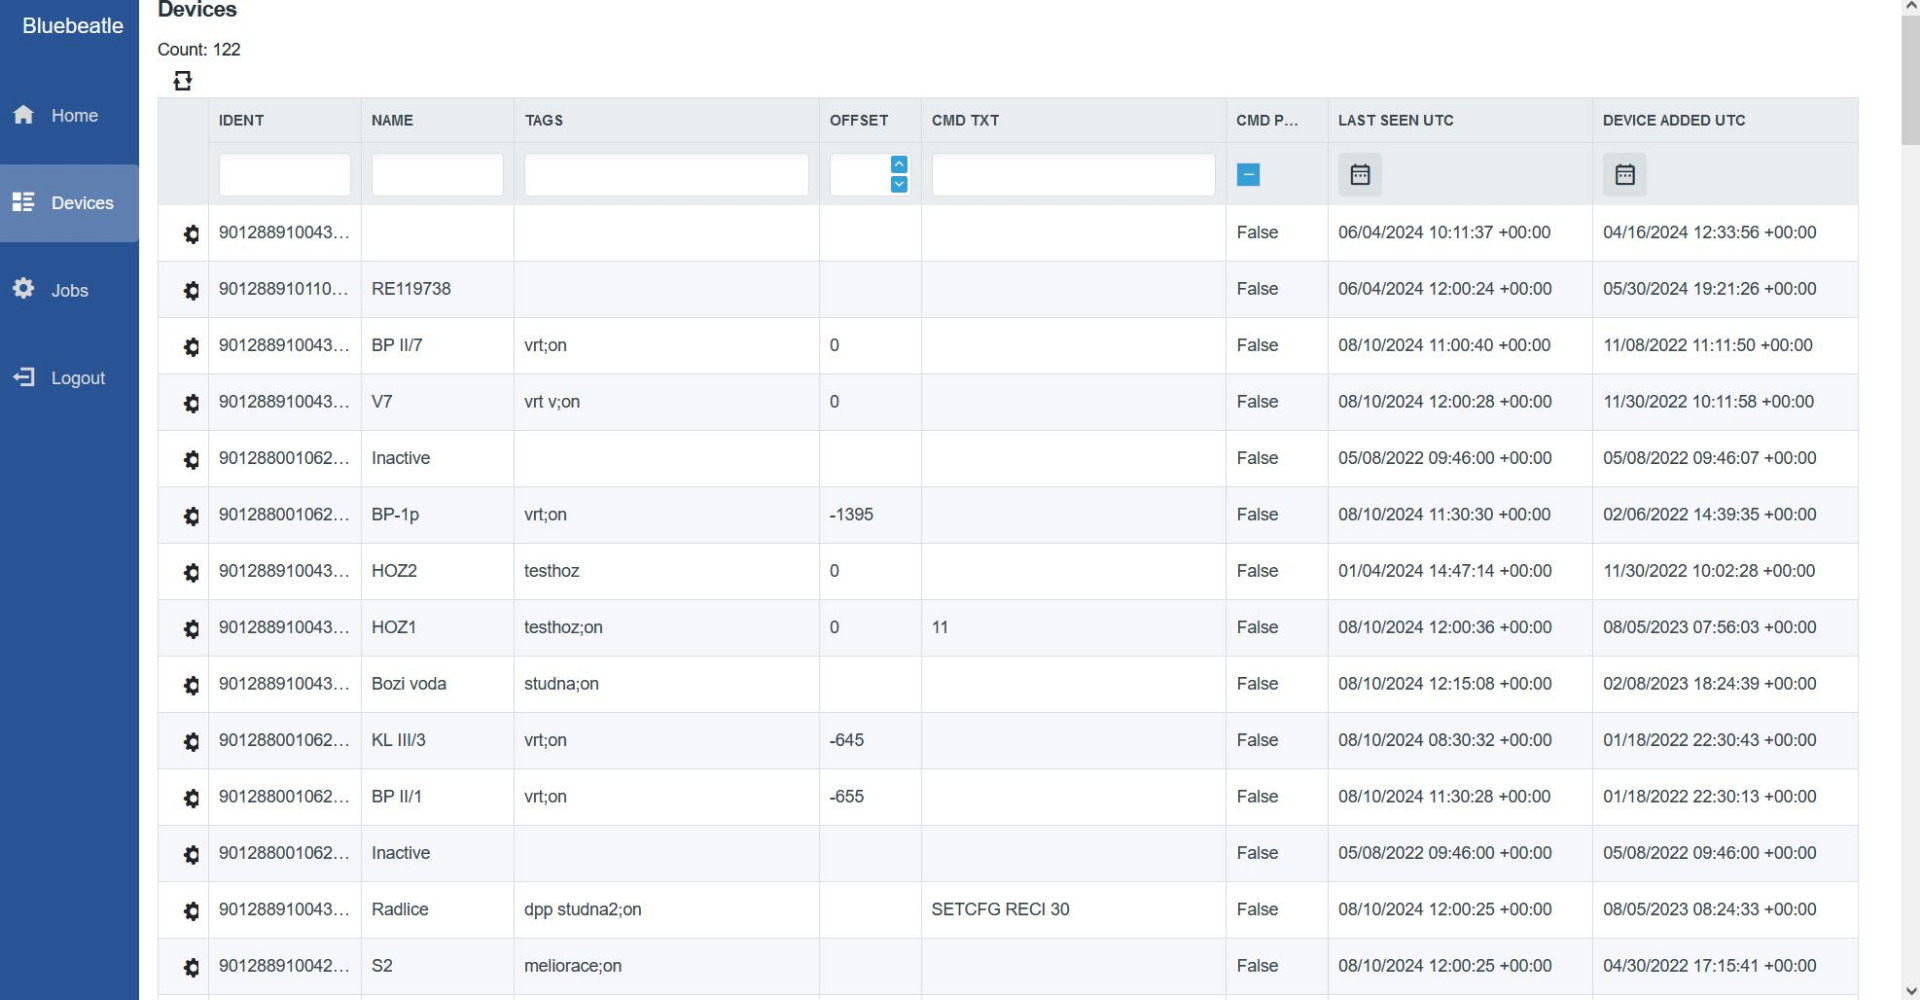Open the Jobs page from sidebar
The height and width of the screenshot is (1000, 1920).
point(69,291)
